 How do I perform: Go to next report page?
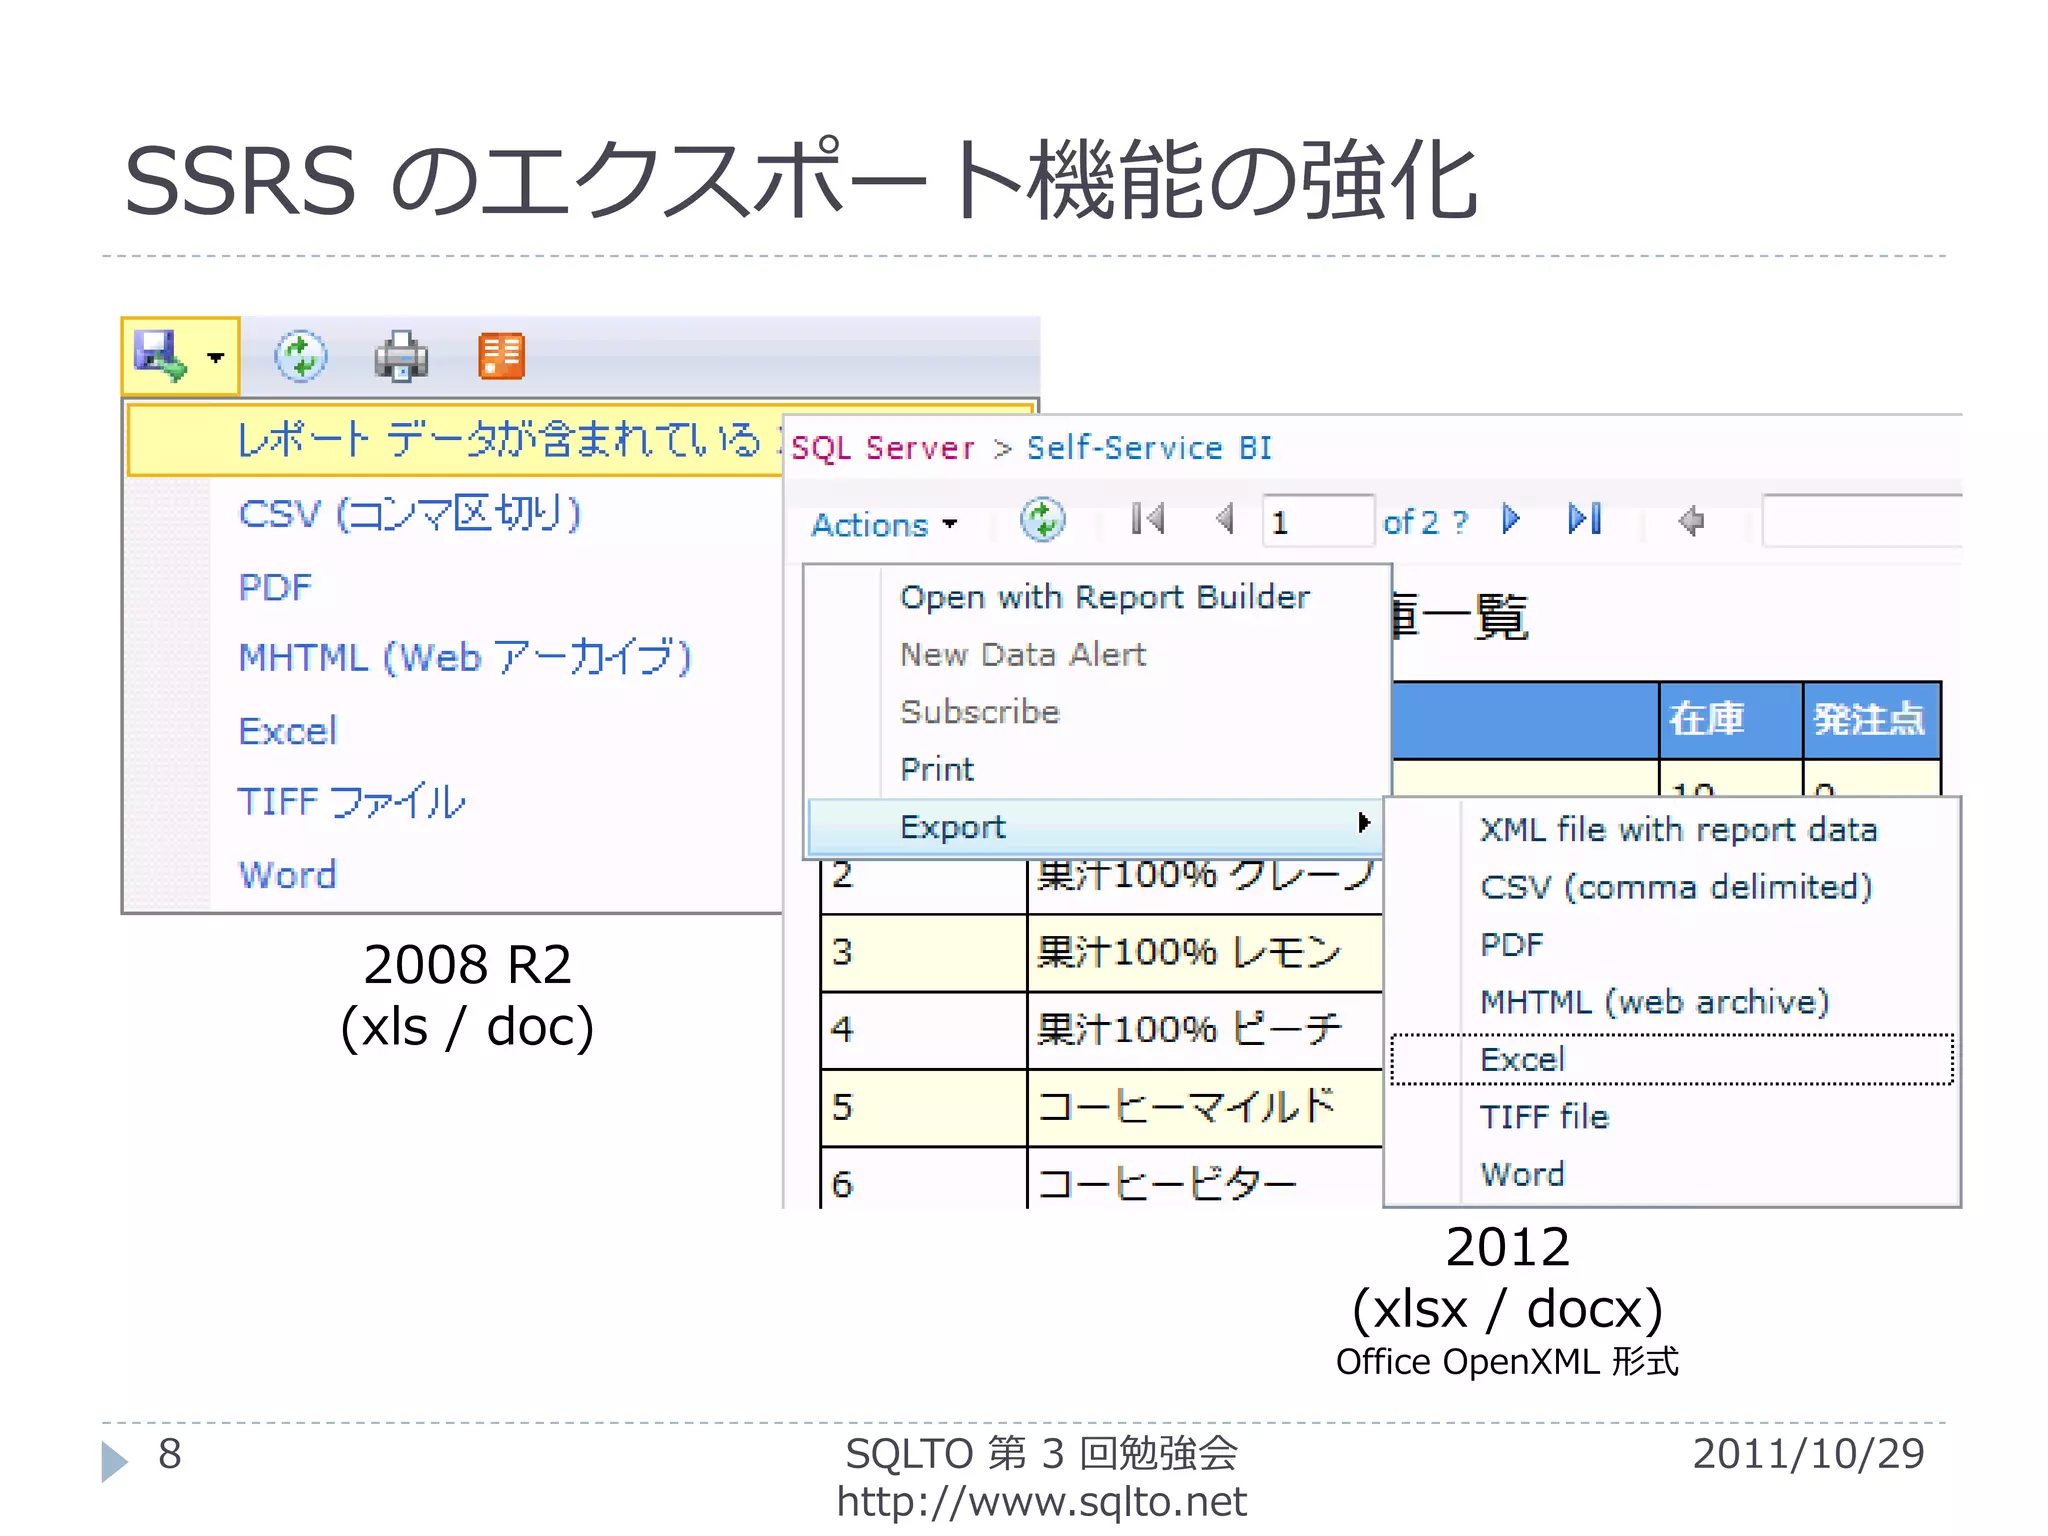click(1511, 519)
